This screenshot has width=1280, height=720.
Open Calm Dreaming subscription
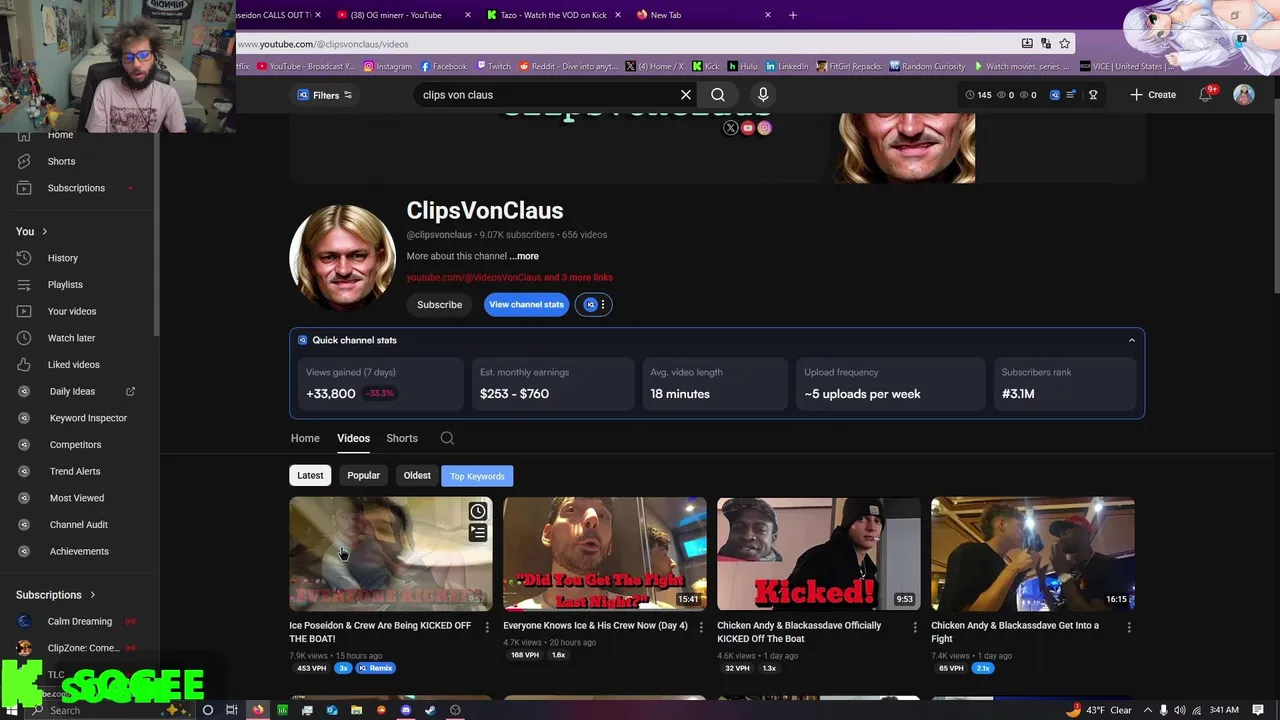79,621
